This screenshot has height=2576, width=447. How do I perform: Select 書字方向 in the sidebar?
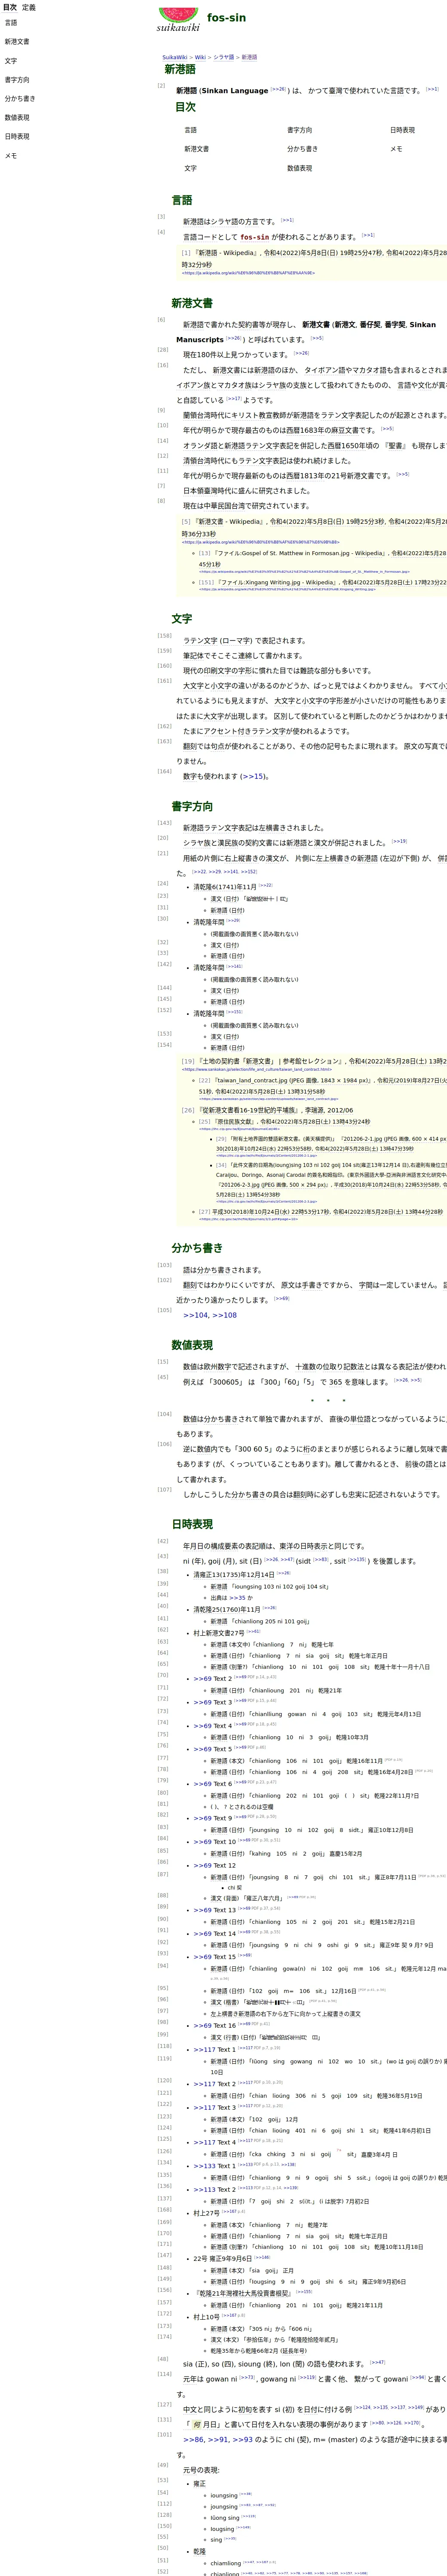(17, 80)
